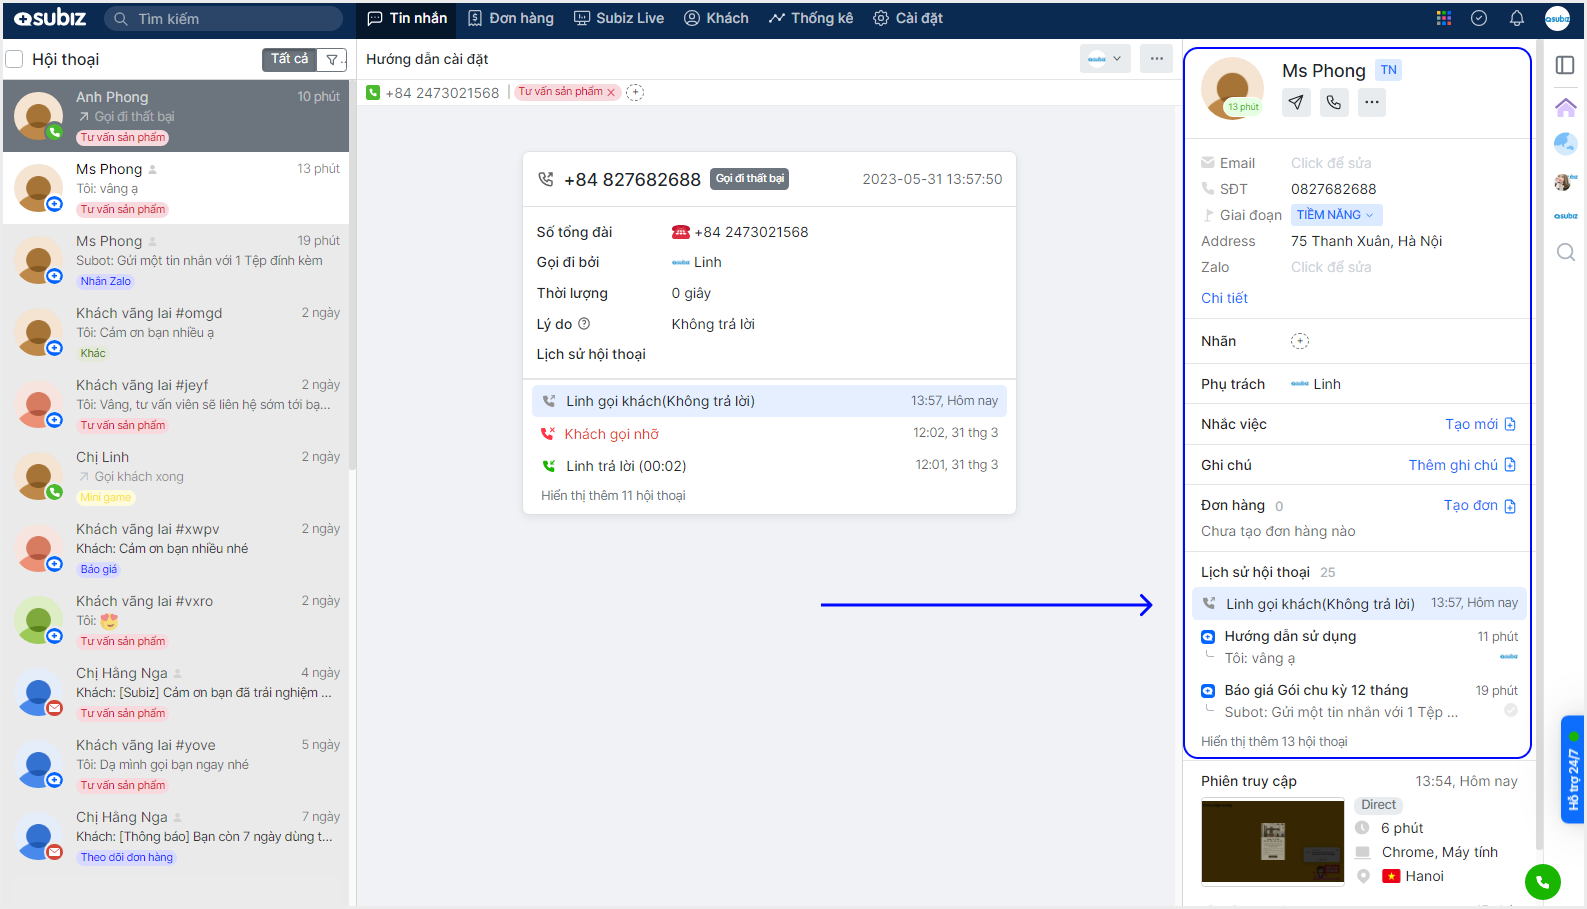Open the apps grid icon
The height and width of the screenshot is (909, 1587).
(1443, 18)
